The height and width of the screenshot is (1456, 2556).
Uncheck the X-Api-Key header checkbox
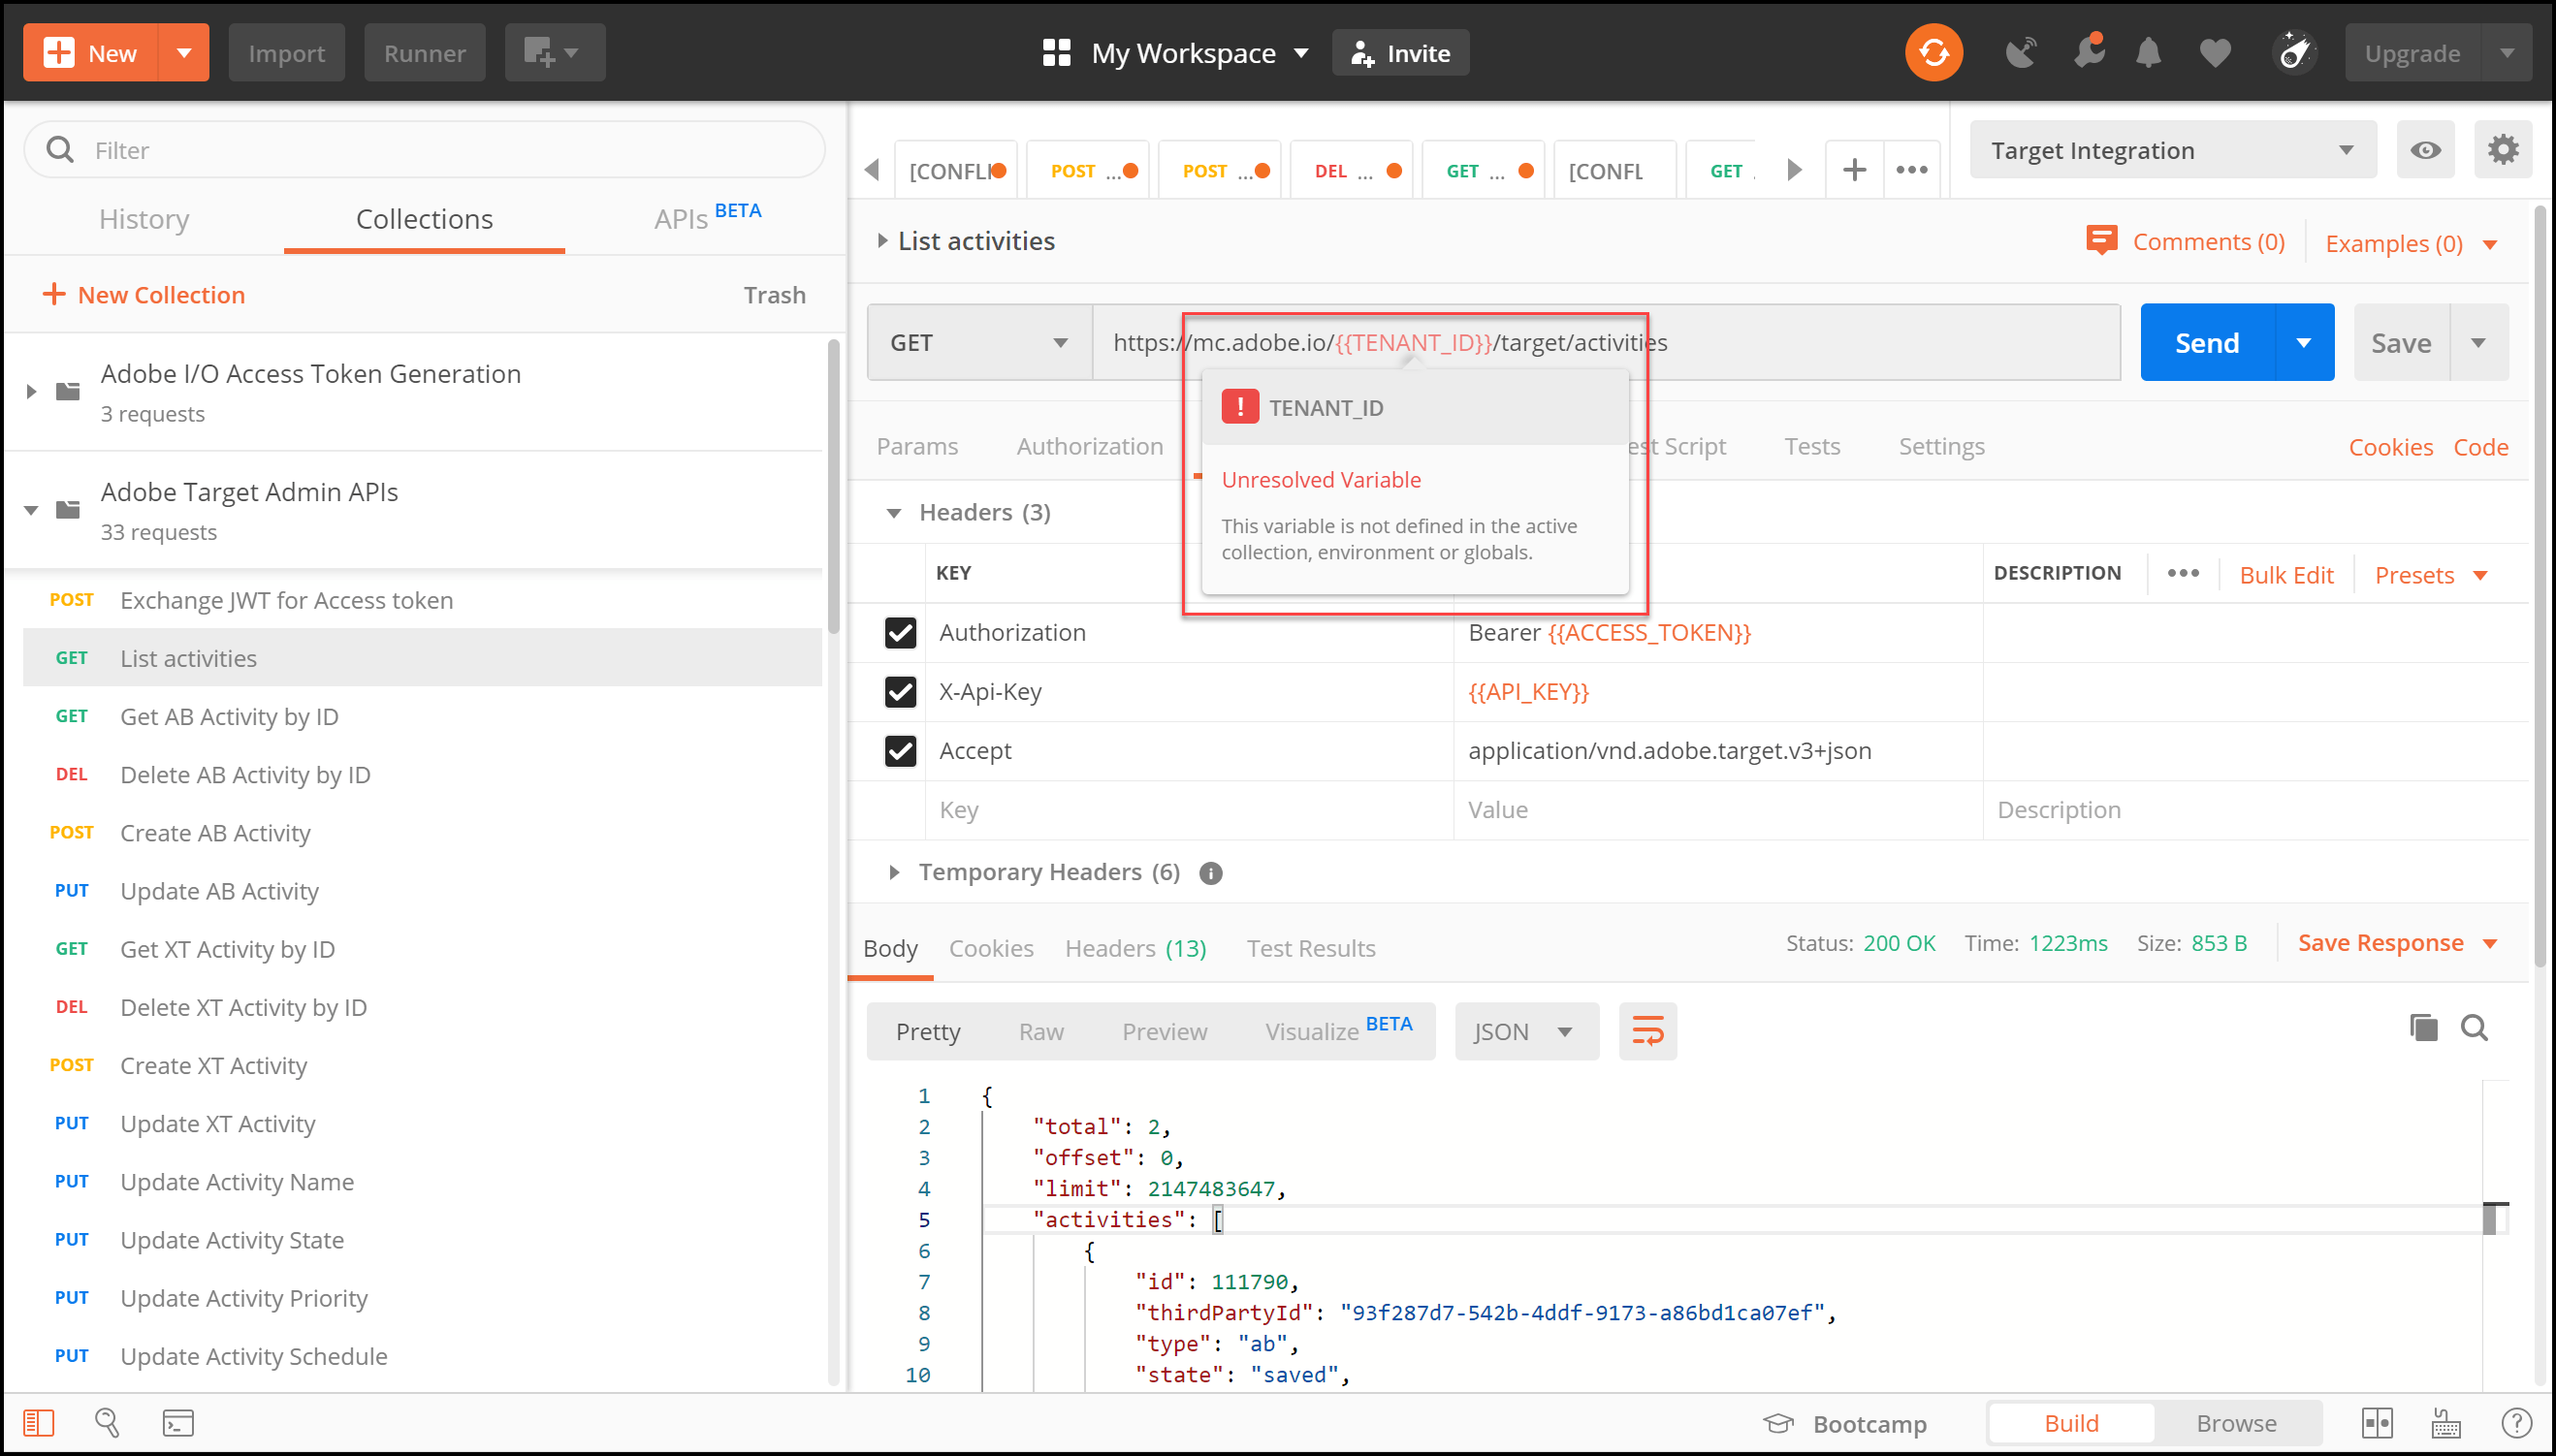coord(900,692)
